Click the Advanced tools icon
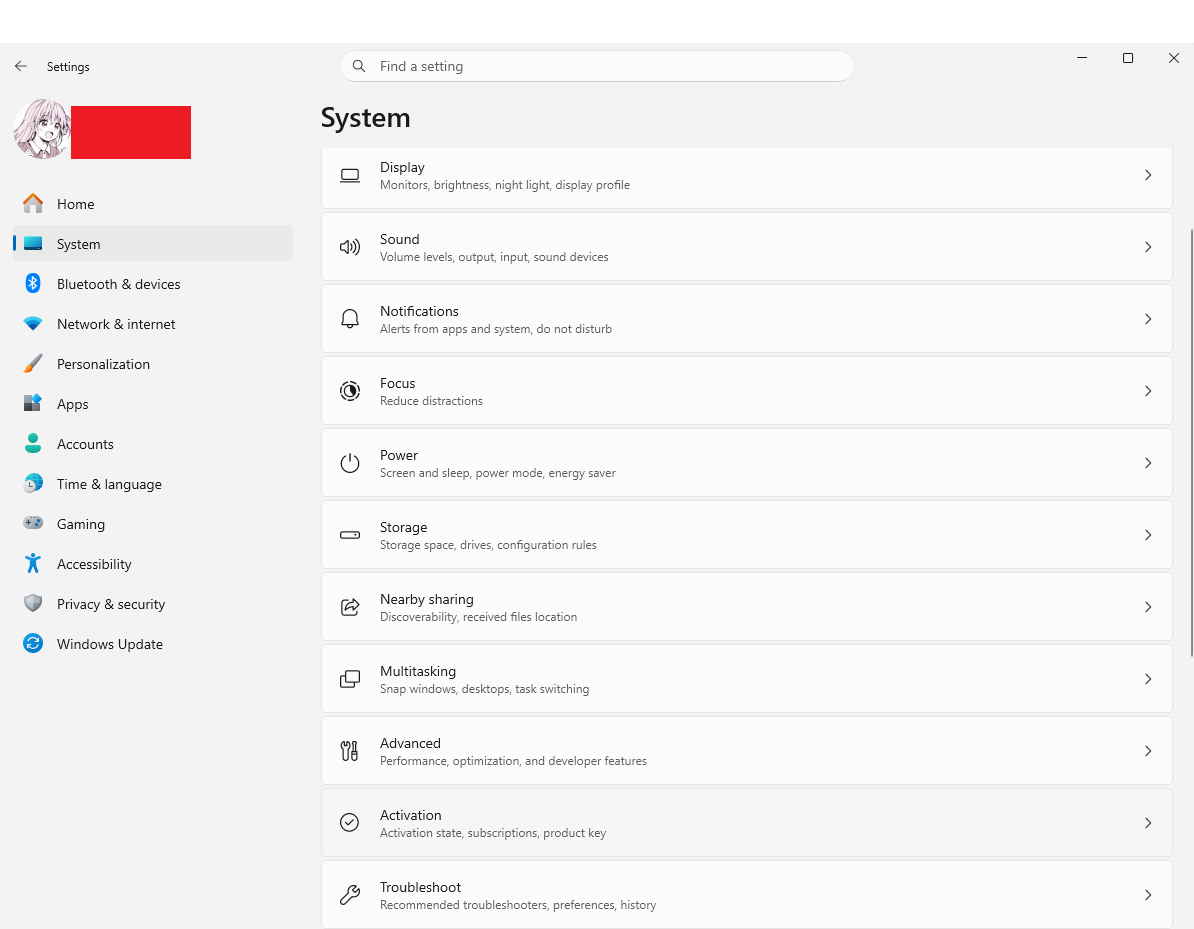 click(x=350, y=751)
